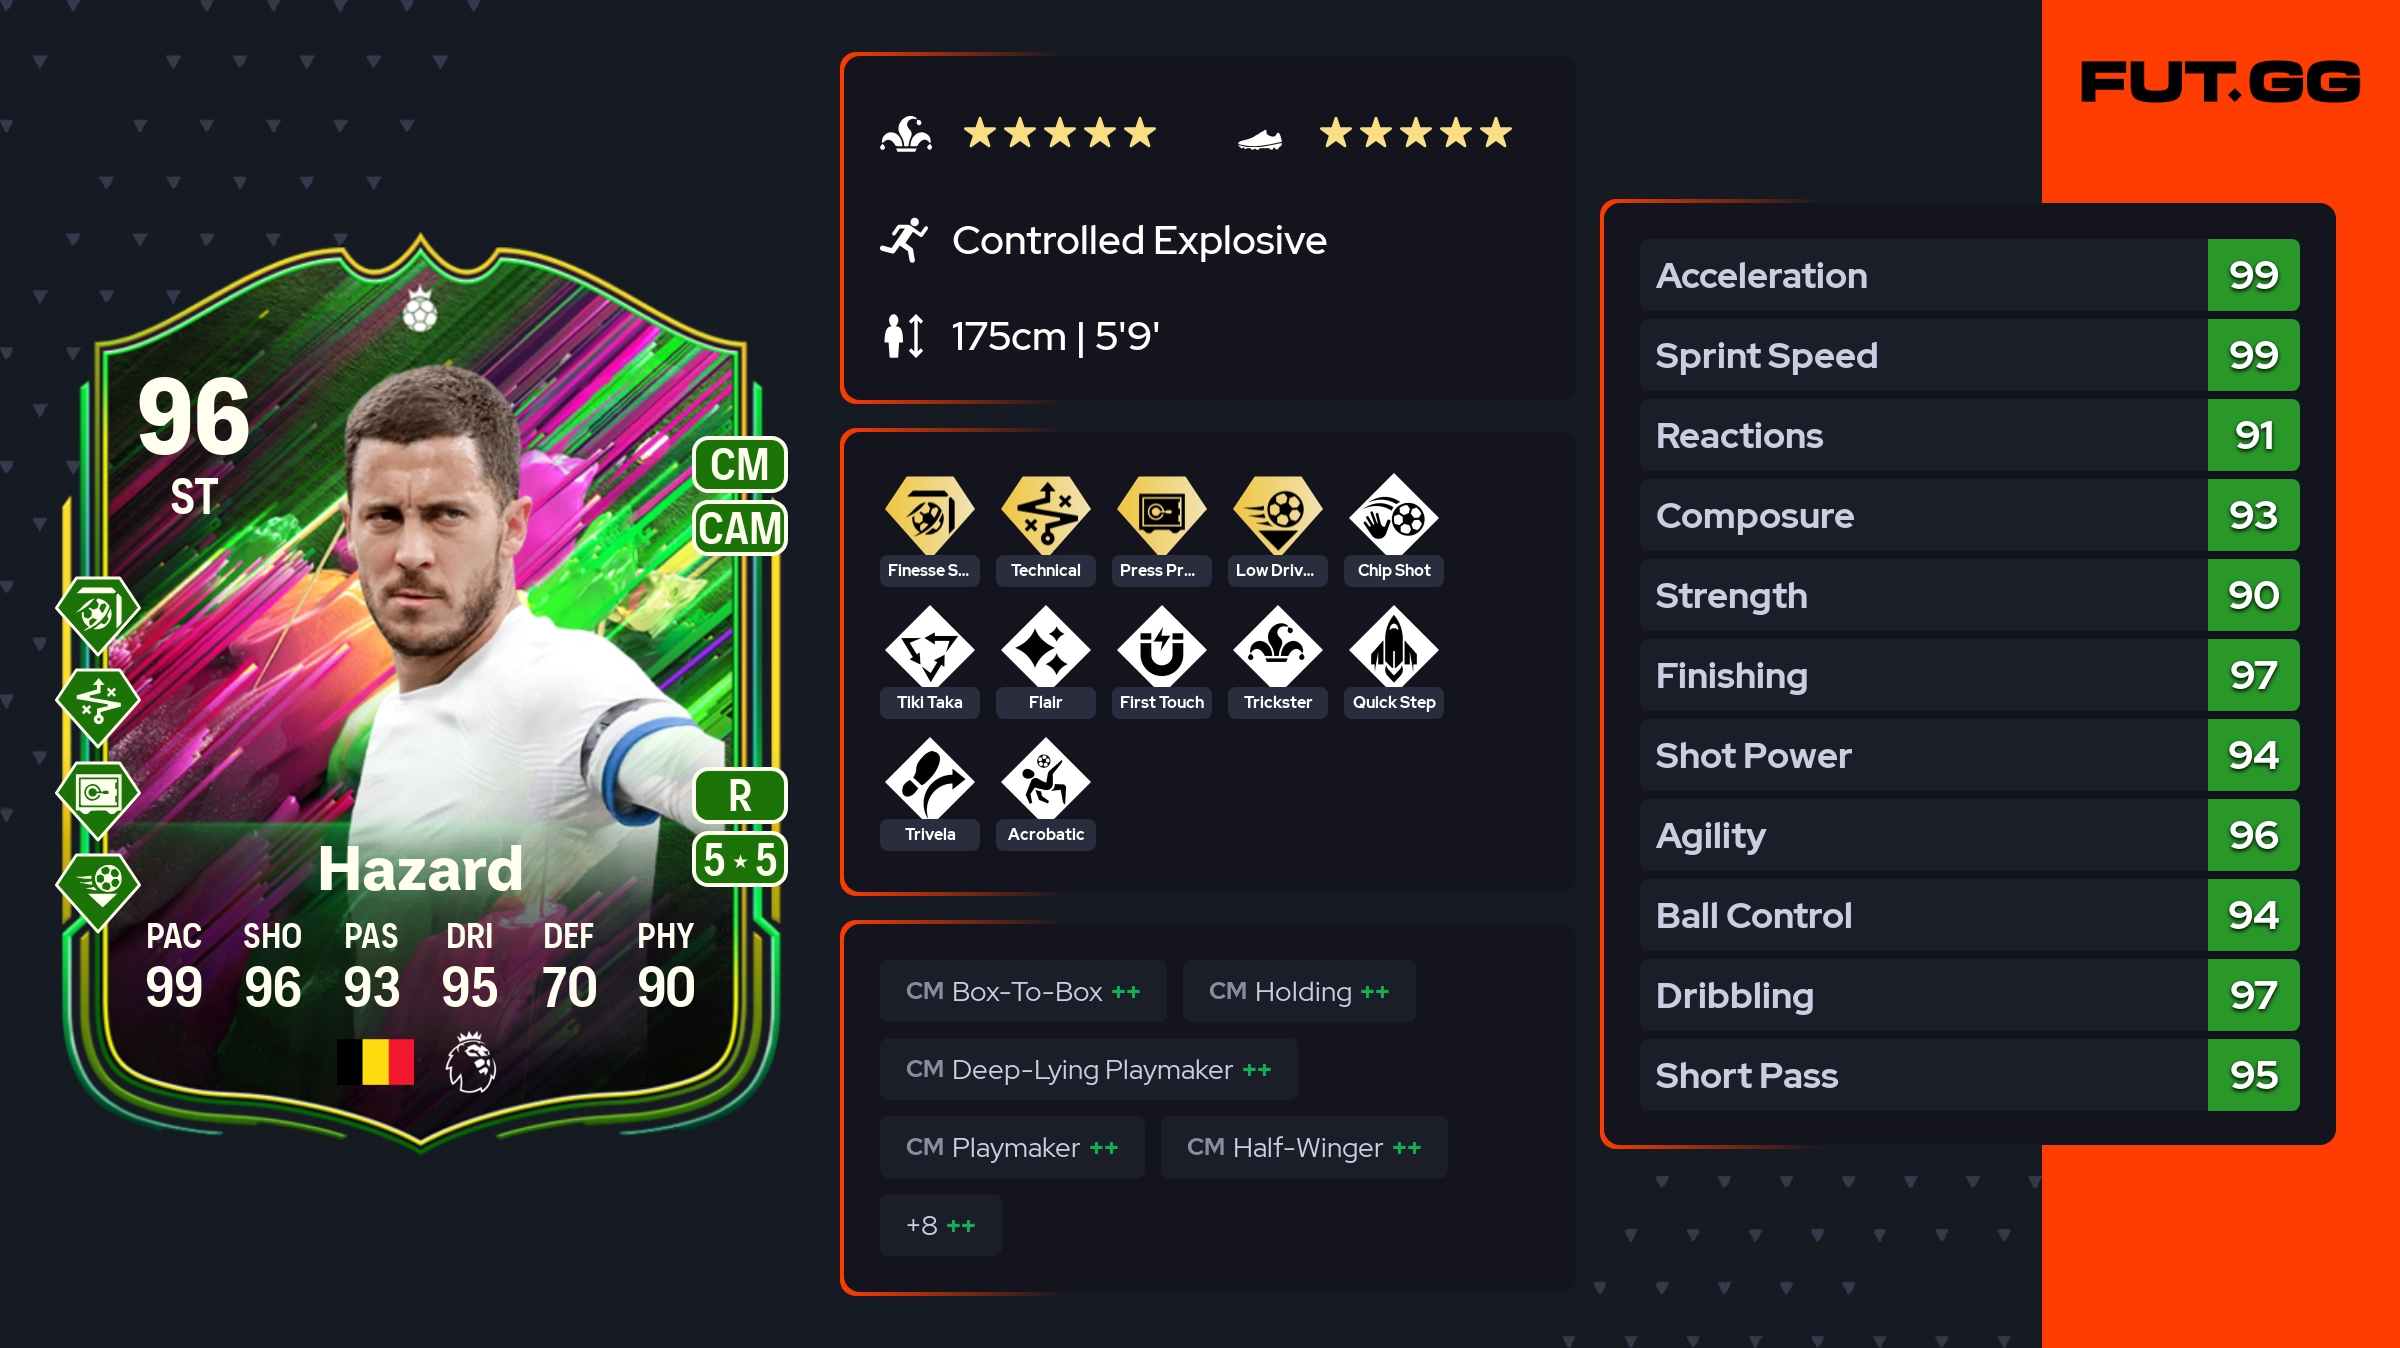The width and height of the screenshot is (2400, 1348).
Task: Click the Quick Step rocket icon
Action: [1393, 647]
